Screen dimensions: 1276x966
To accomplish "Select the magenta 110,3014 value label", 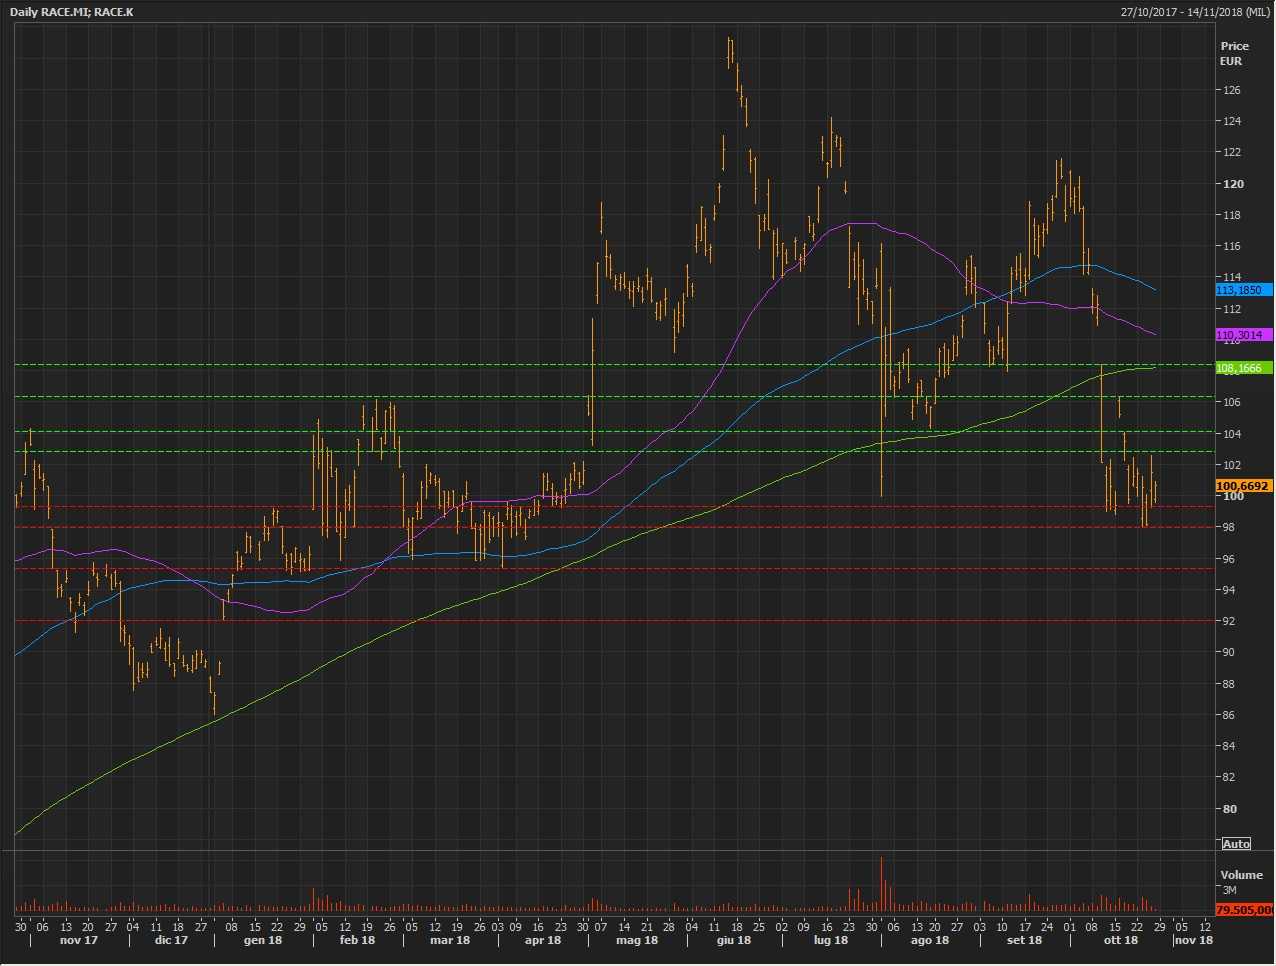I will (1243, 335).
